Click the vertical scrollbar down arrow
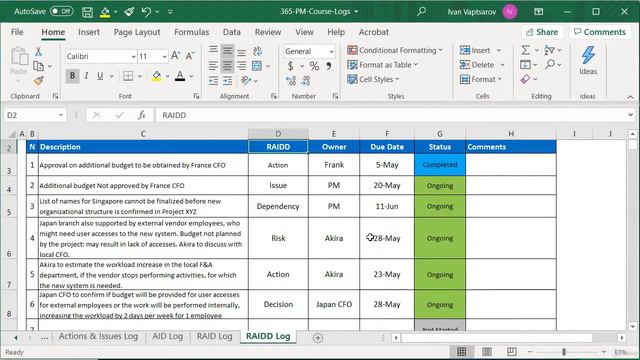 [632, 327]
